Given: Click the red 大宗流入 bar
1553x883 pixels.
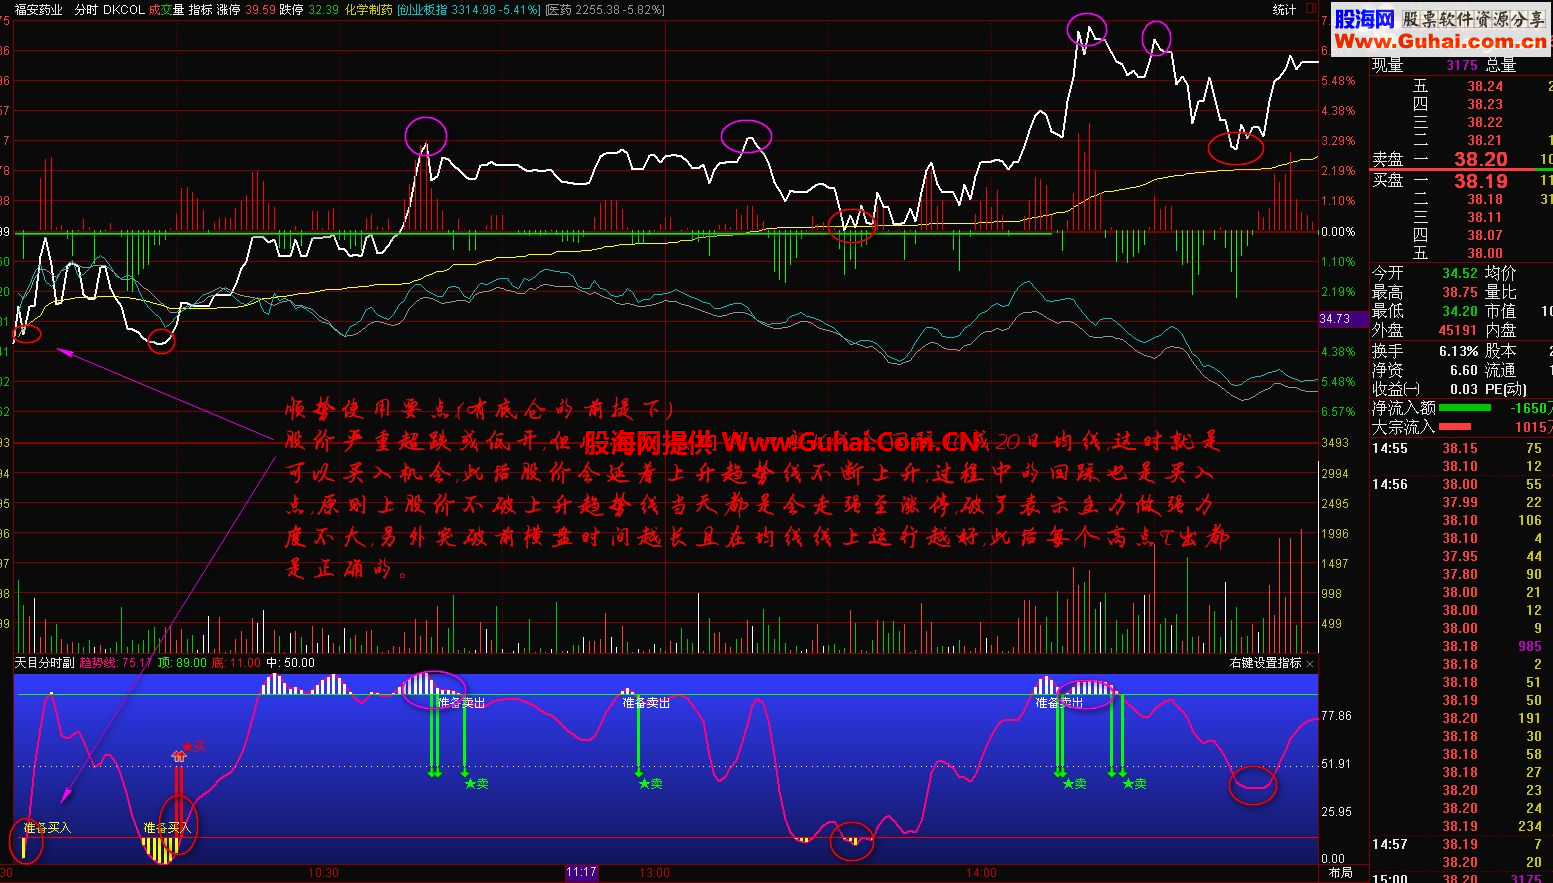Looking at the screenshot, I should 1454,427.
